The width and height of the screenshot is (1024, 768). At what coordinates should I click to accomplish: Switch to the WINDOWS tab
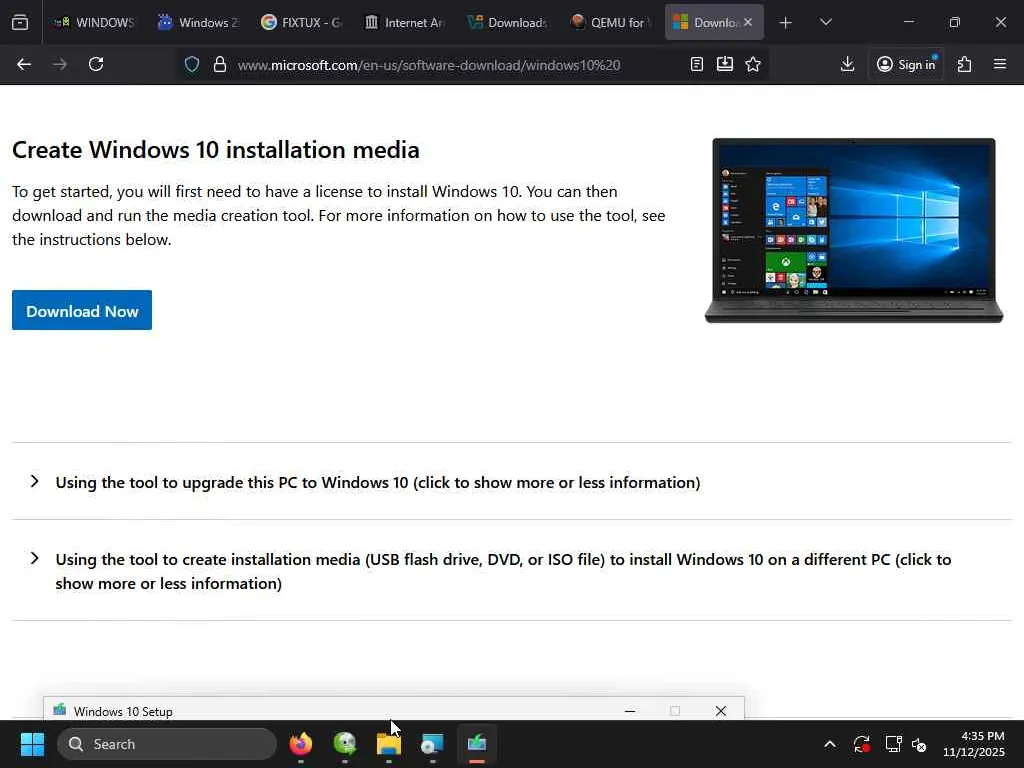pos(95,23)
